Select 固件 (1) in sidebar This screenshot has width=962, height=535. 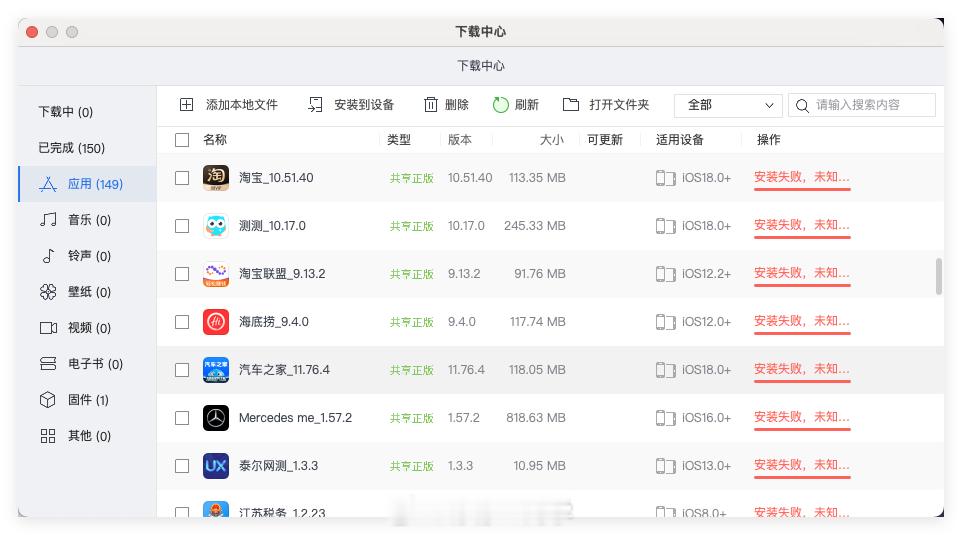point(87,400)
